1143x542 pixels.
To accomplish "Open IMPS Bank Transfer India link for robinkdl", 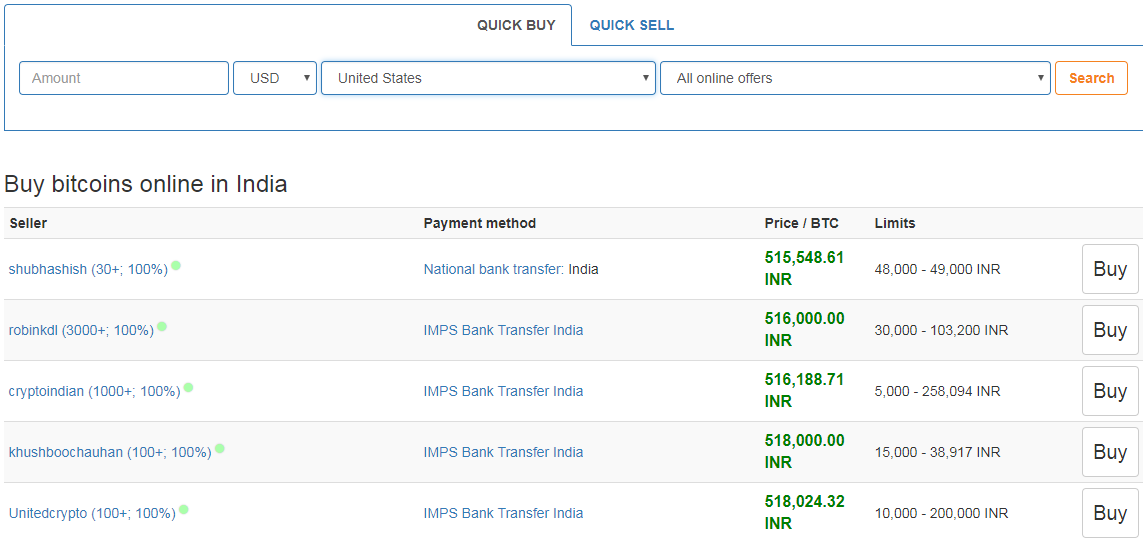I will (x=503, y=330).
